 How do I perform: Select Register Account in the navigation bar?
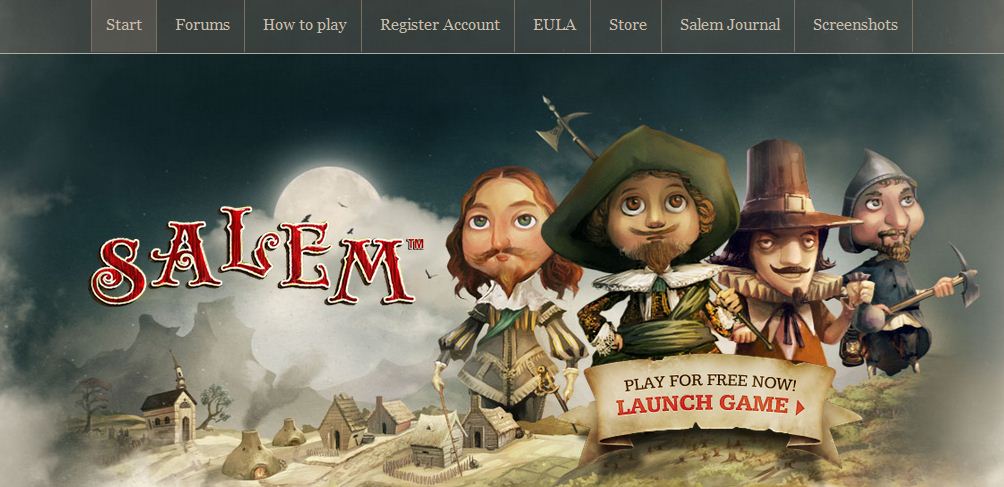(439, 26)
